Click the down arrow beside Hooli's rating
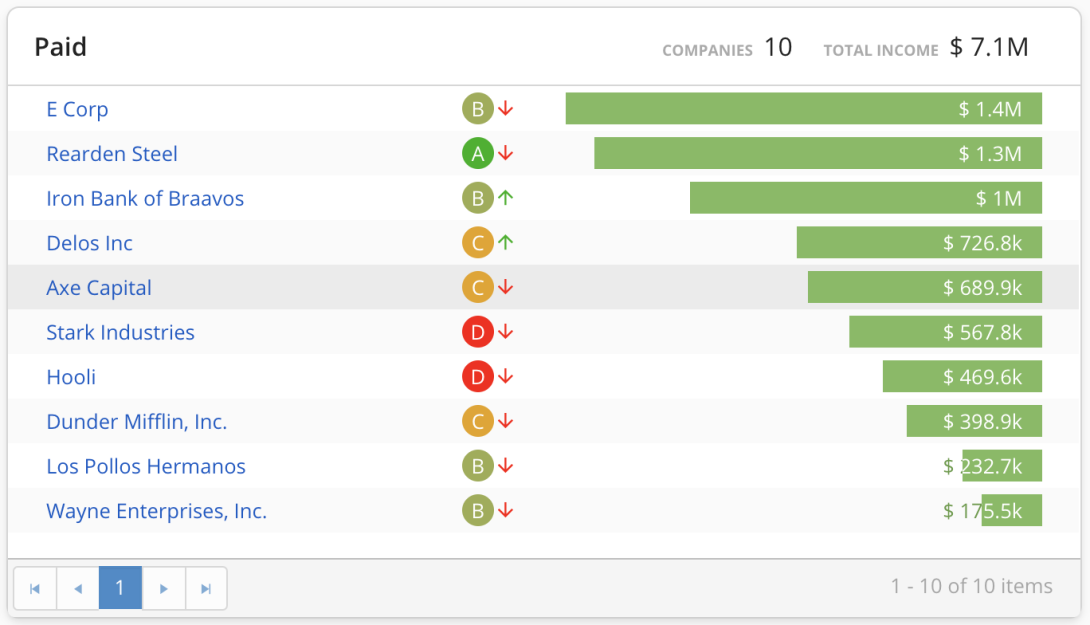Image resolution: width=1090 pixels, height=625 pixels. point(506,377)
